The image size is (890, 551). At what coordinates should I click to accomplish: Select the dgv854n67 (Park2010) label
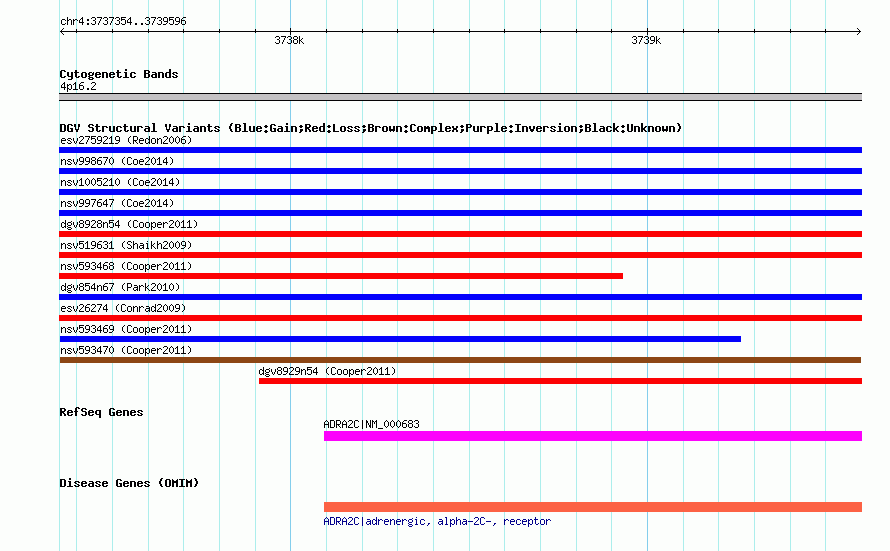pyautogui.click(x=120, y=287)
